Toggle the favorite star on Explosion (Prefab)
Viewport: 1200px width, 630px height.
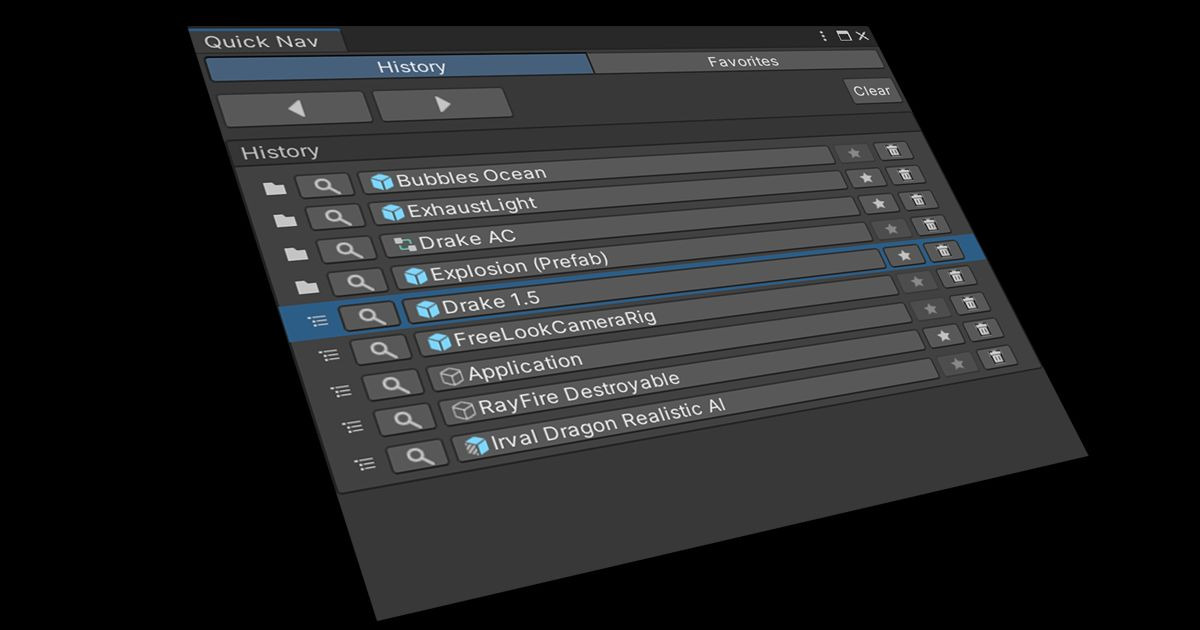click(x=904, y=254)
